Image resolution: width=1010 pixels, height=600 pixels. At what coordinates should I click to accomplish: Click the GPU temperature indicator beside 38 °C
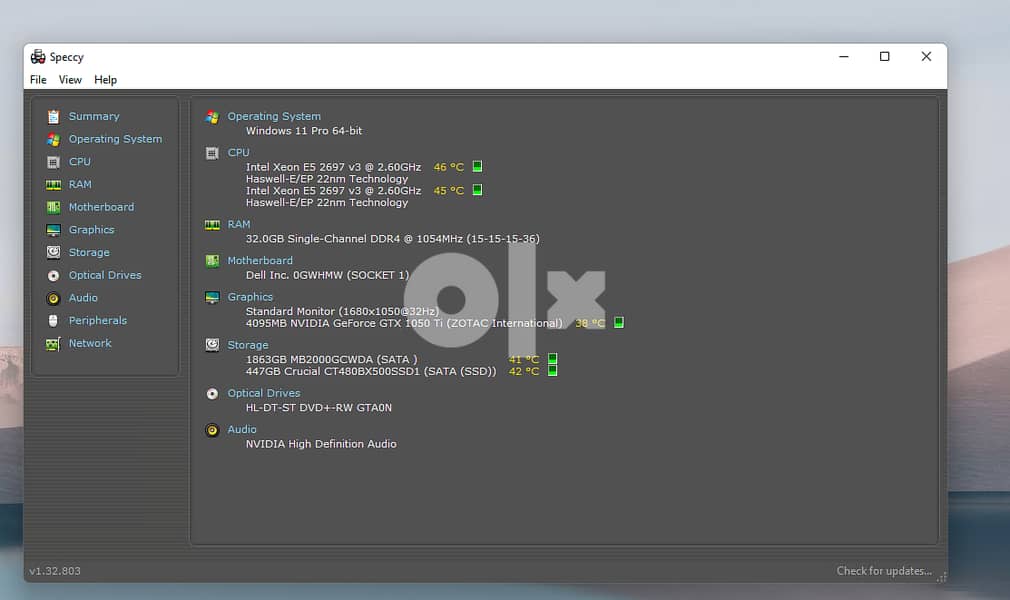pyautogui.click(x=618, y=323)
